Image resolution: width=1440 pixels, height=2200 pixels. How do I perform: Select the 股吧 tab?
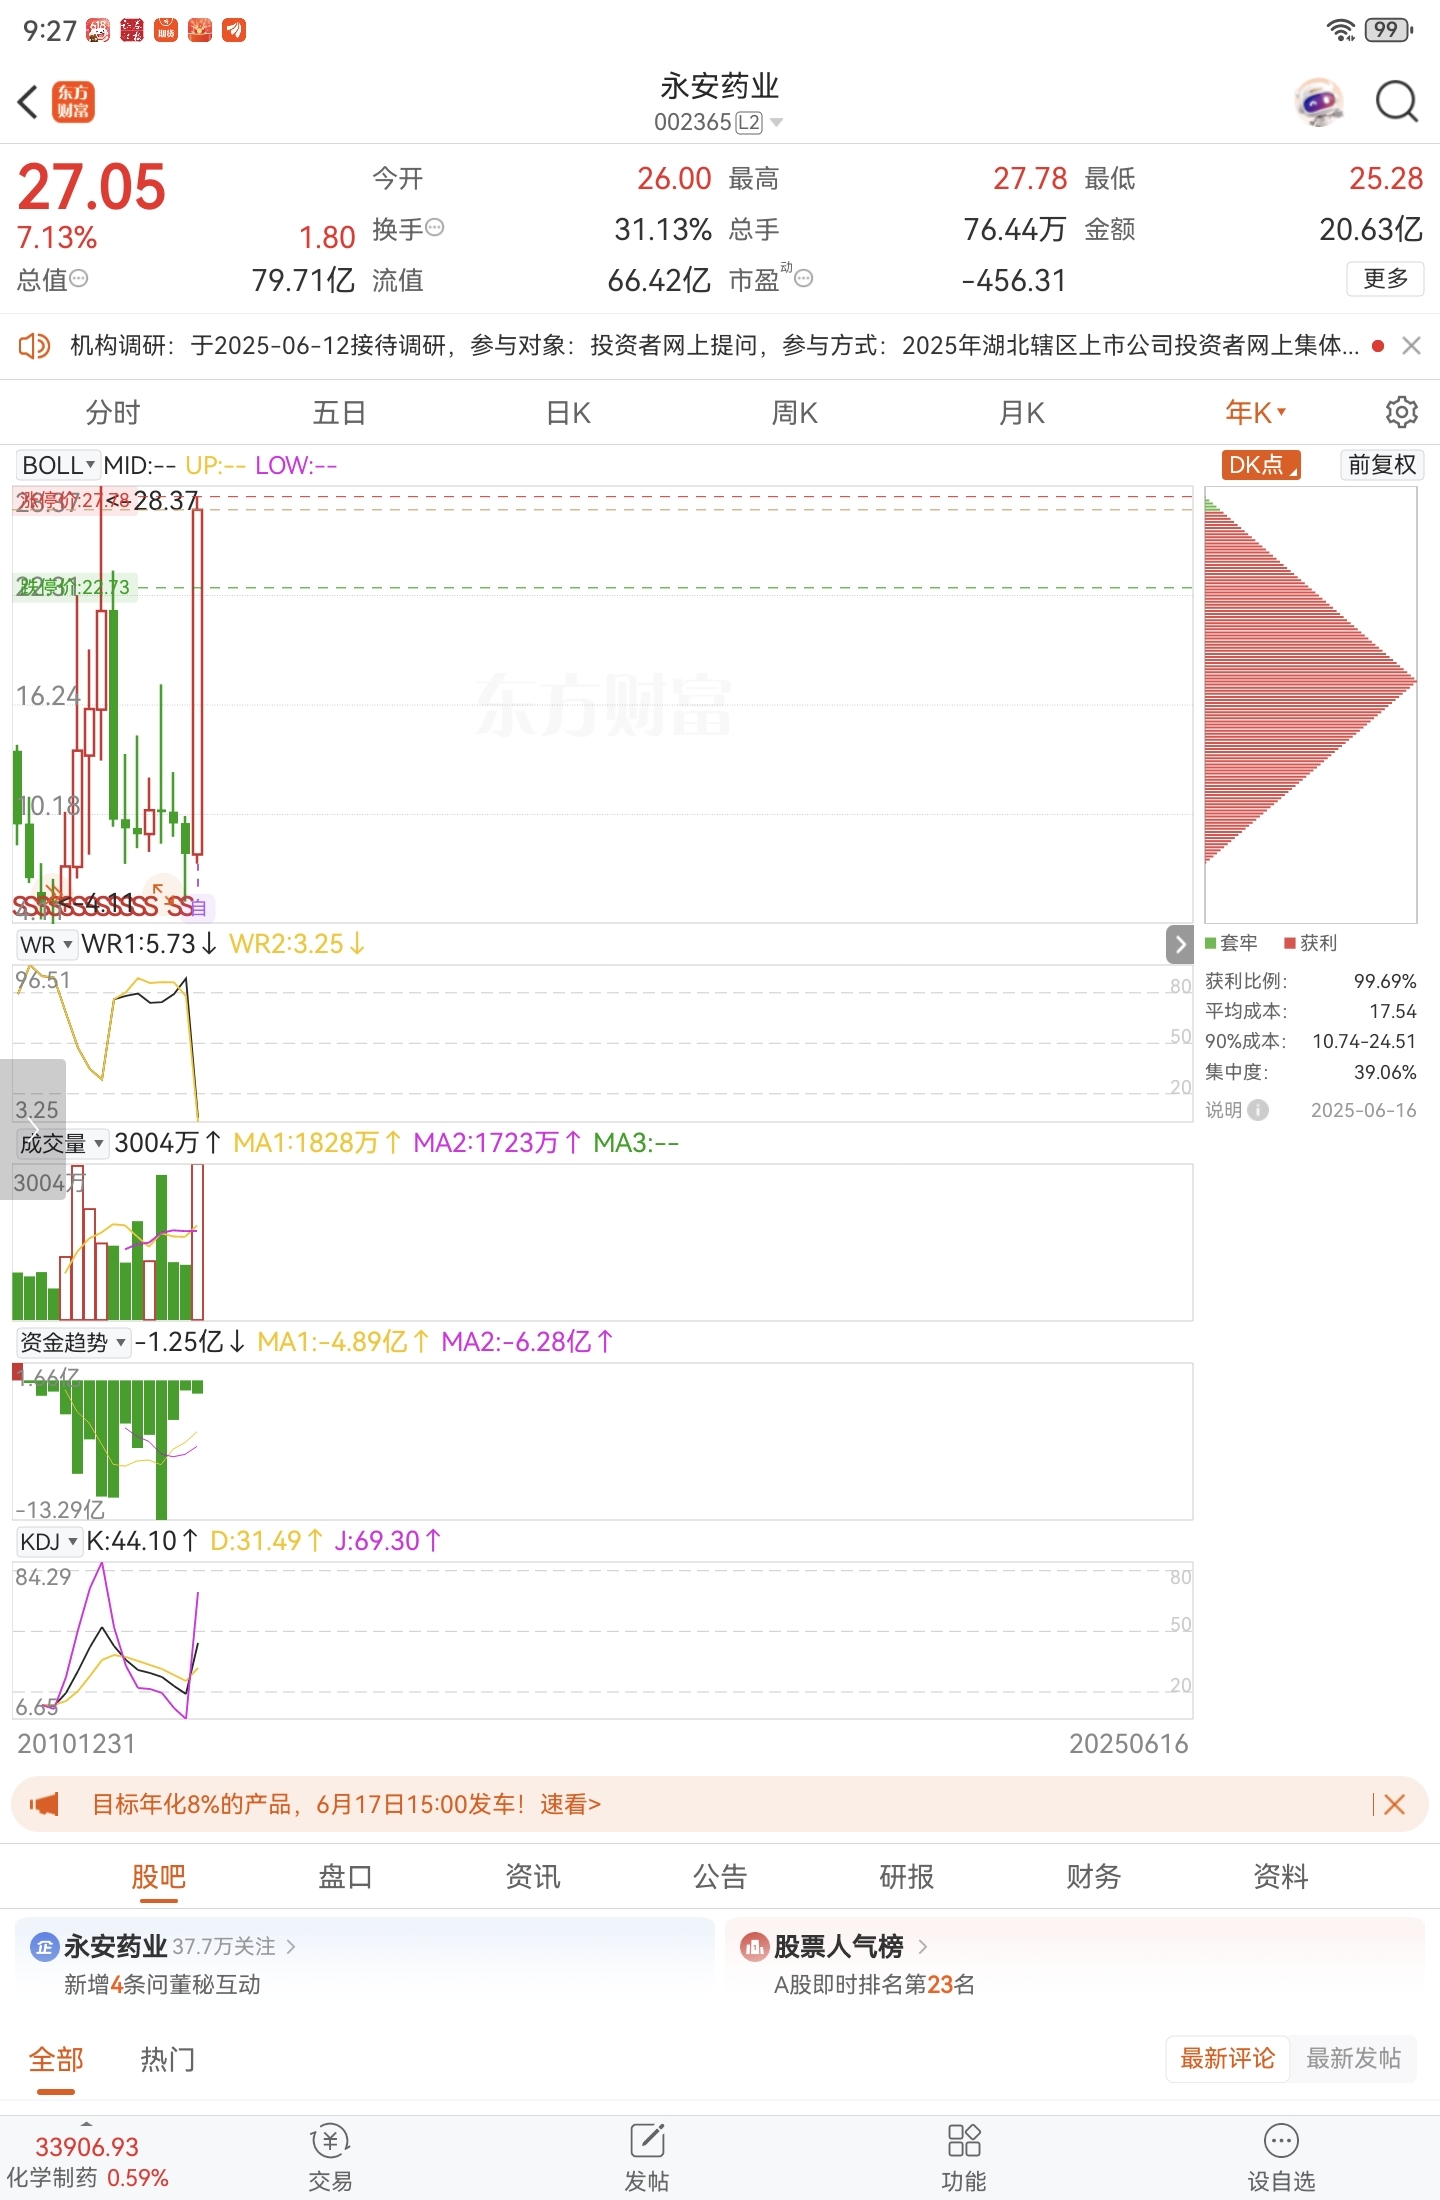[x=158, y=1877]
